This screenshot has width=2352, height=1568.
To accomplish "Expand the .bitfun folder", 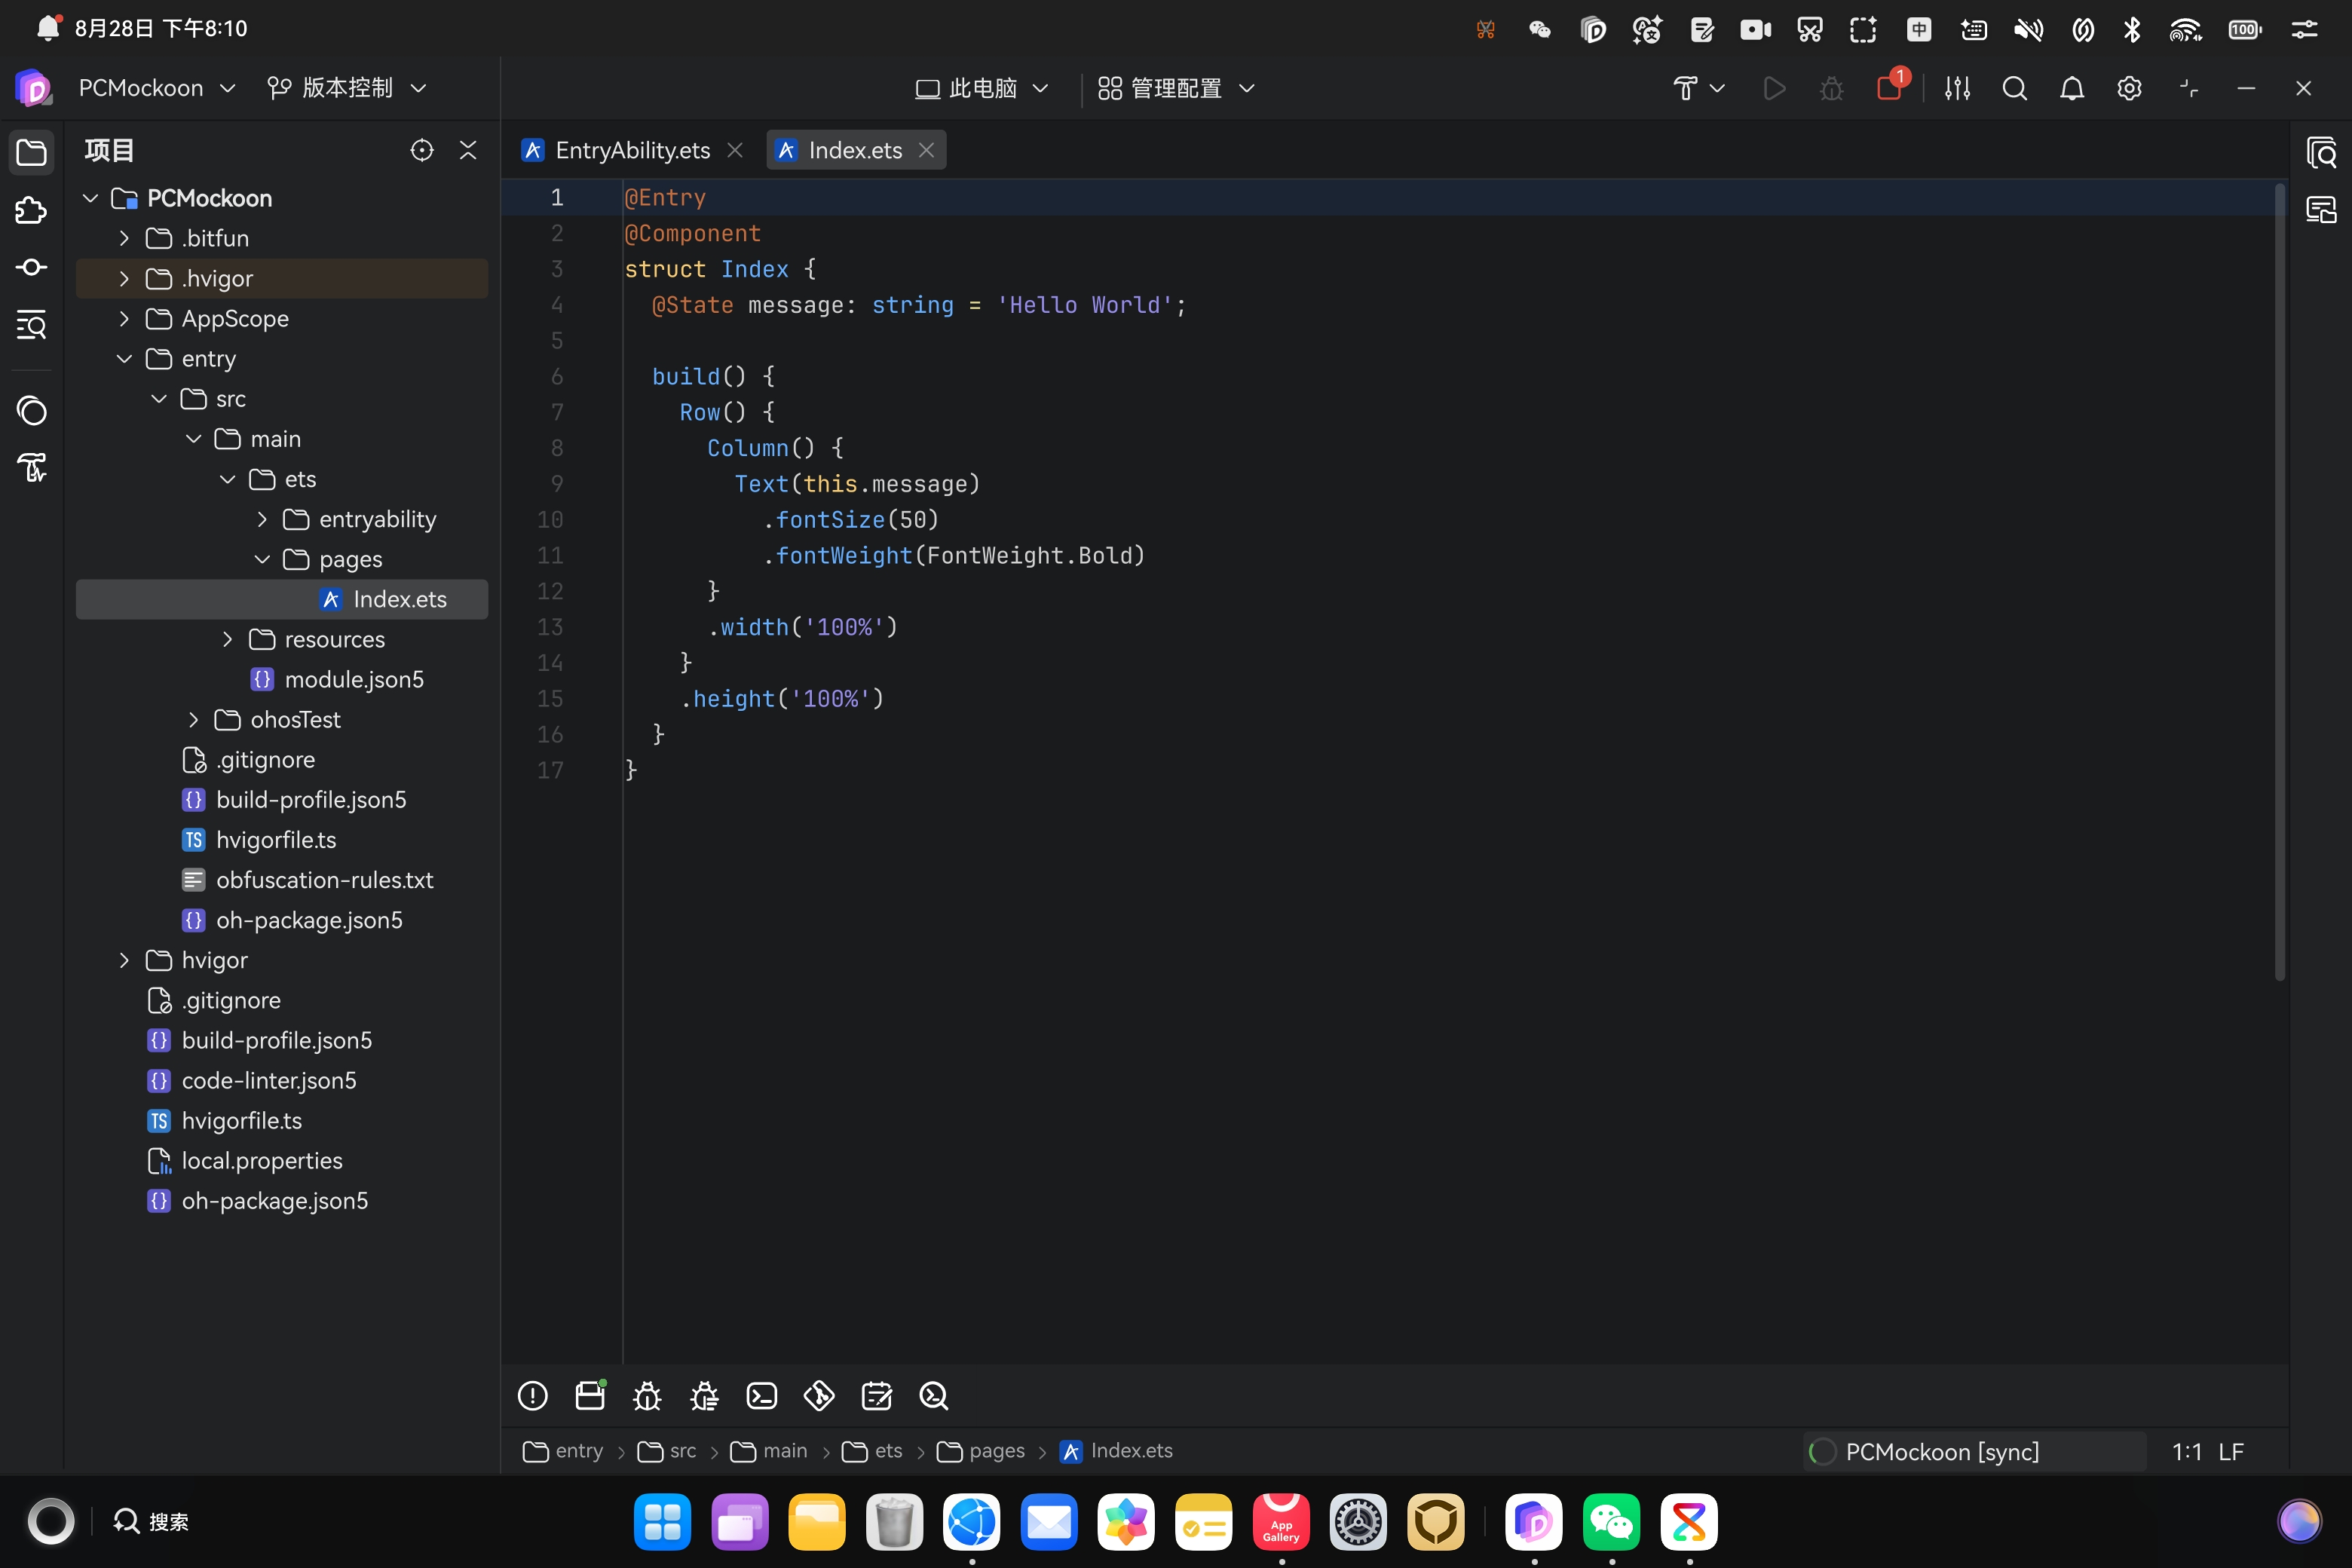I will click(124, 238).
